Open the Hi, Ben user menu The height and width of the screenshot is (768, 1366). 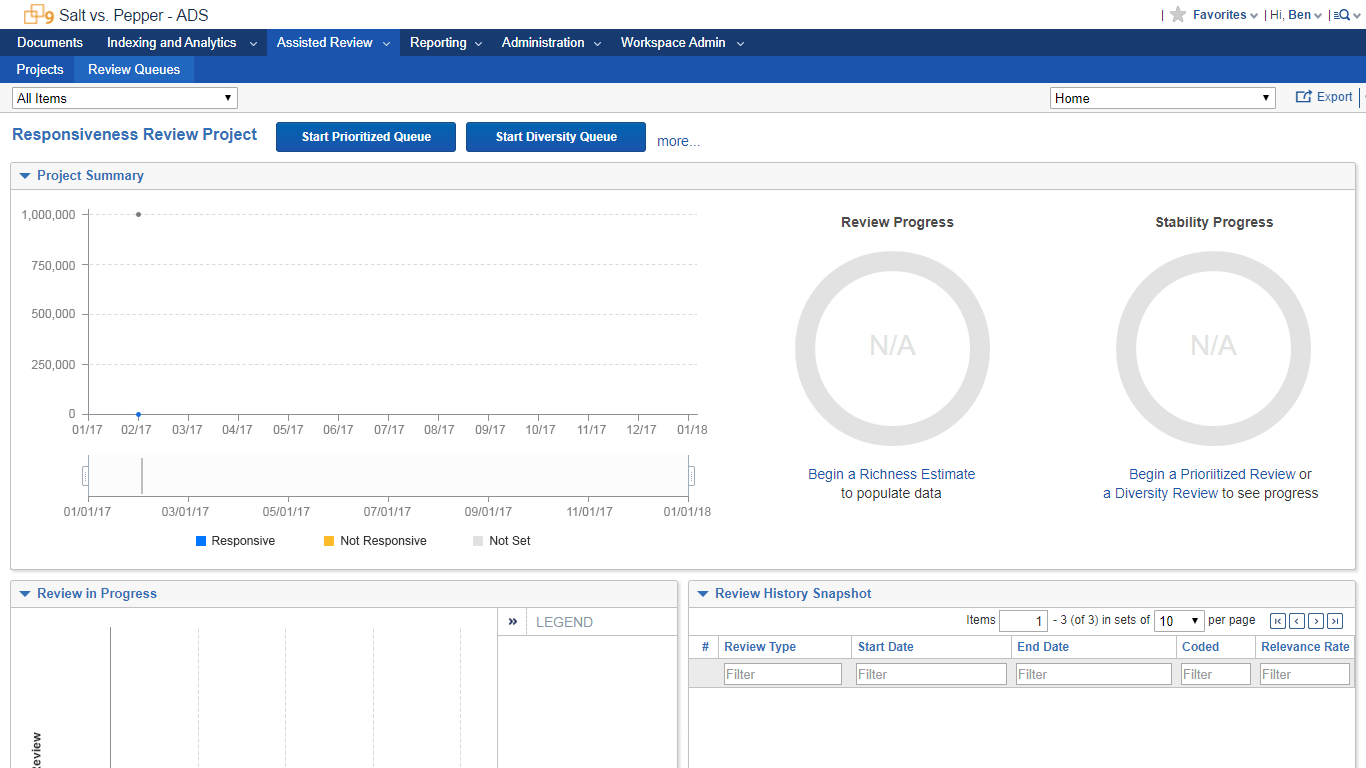1295,15
